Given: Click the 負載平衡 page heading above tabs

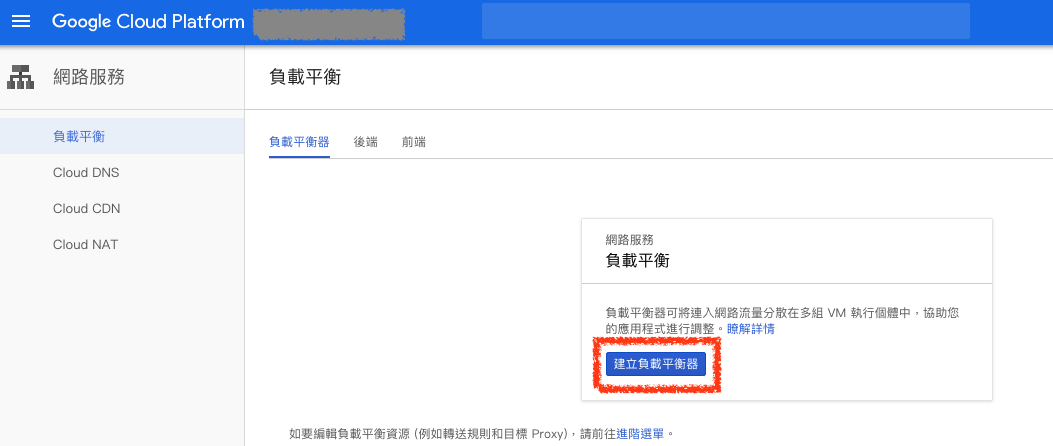Looking at the screenshot, I should point(305,77).
